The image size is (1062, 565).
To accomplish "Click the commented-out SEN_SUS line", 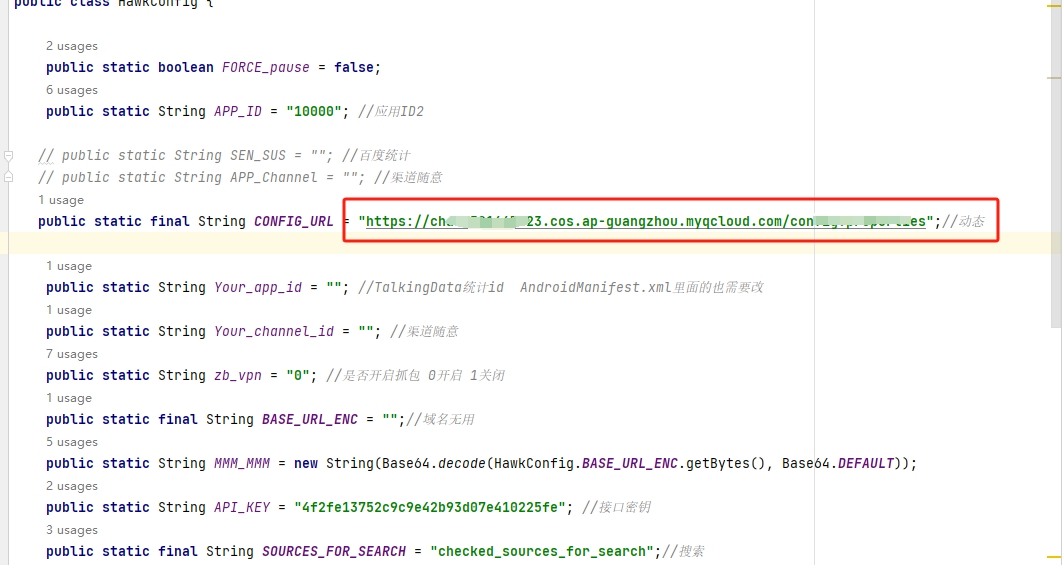I will coord(224,156).
